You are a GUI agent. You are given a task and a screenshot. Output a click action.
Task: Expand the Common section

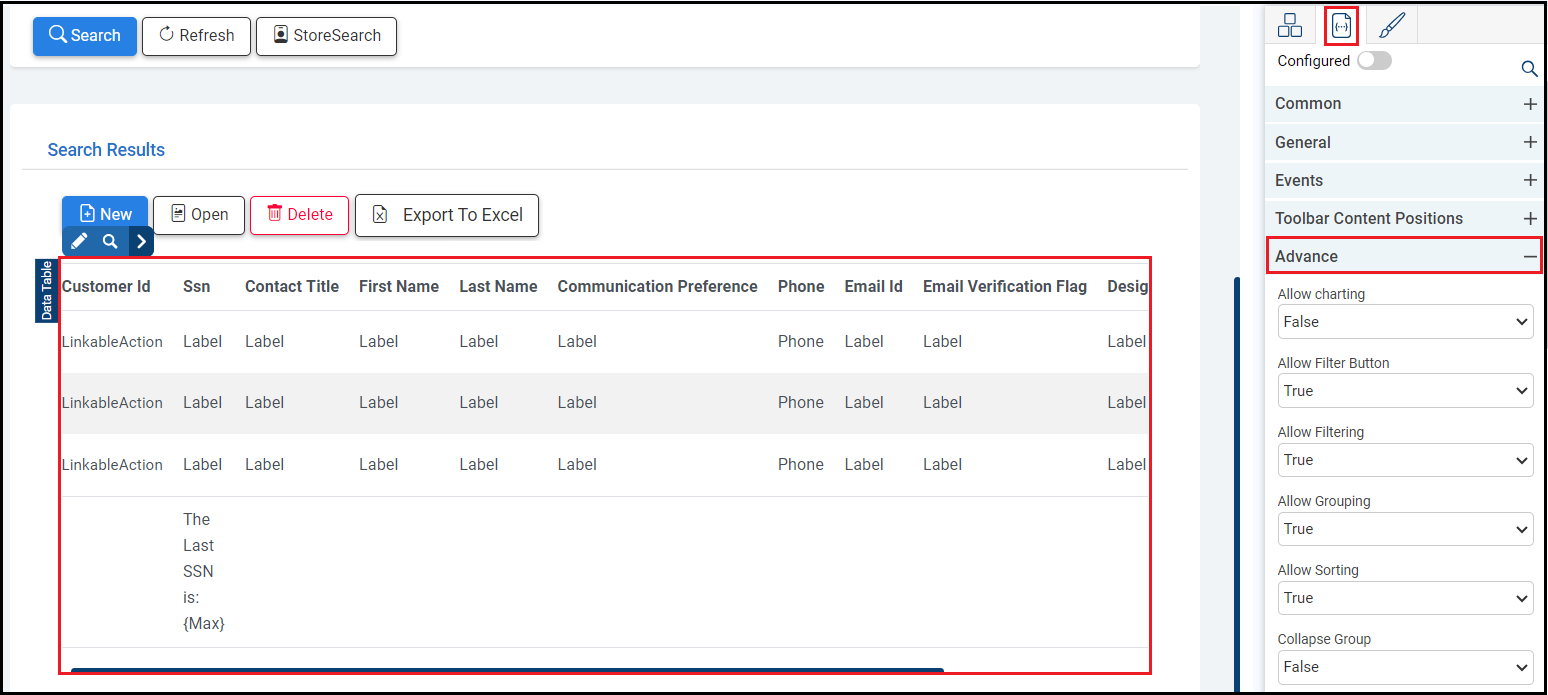pos(1530,104)
